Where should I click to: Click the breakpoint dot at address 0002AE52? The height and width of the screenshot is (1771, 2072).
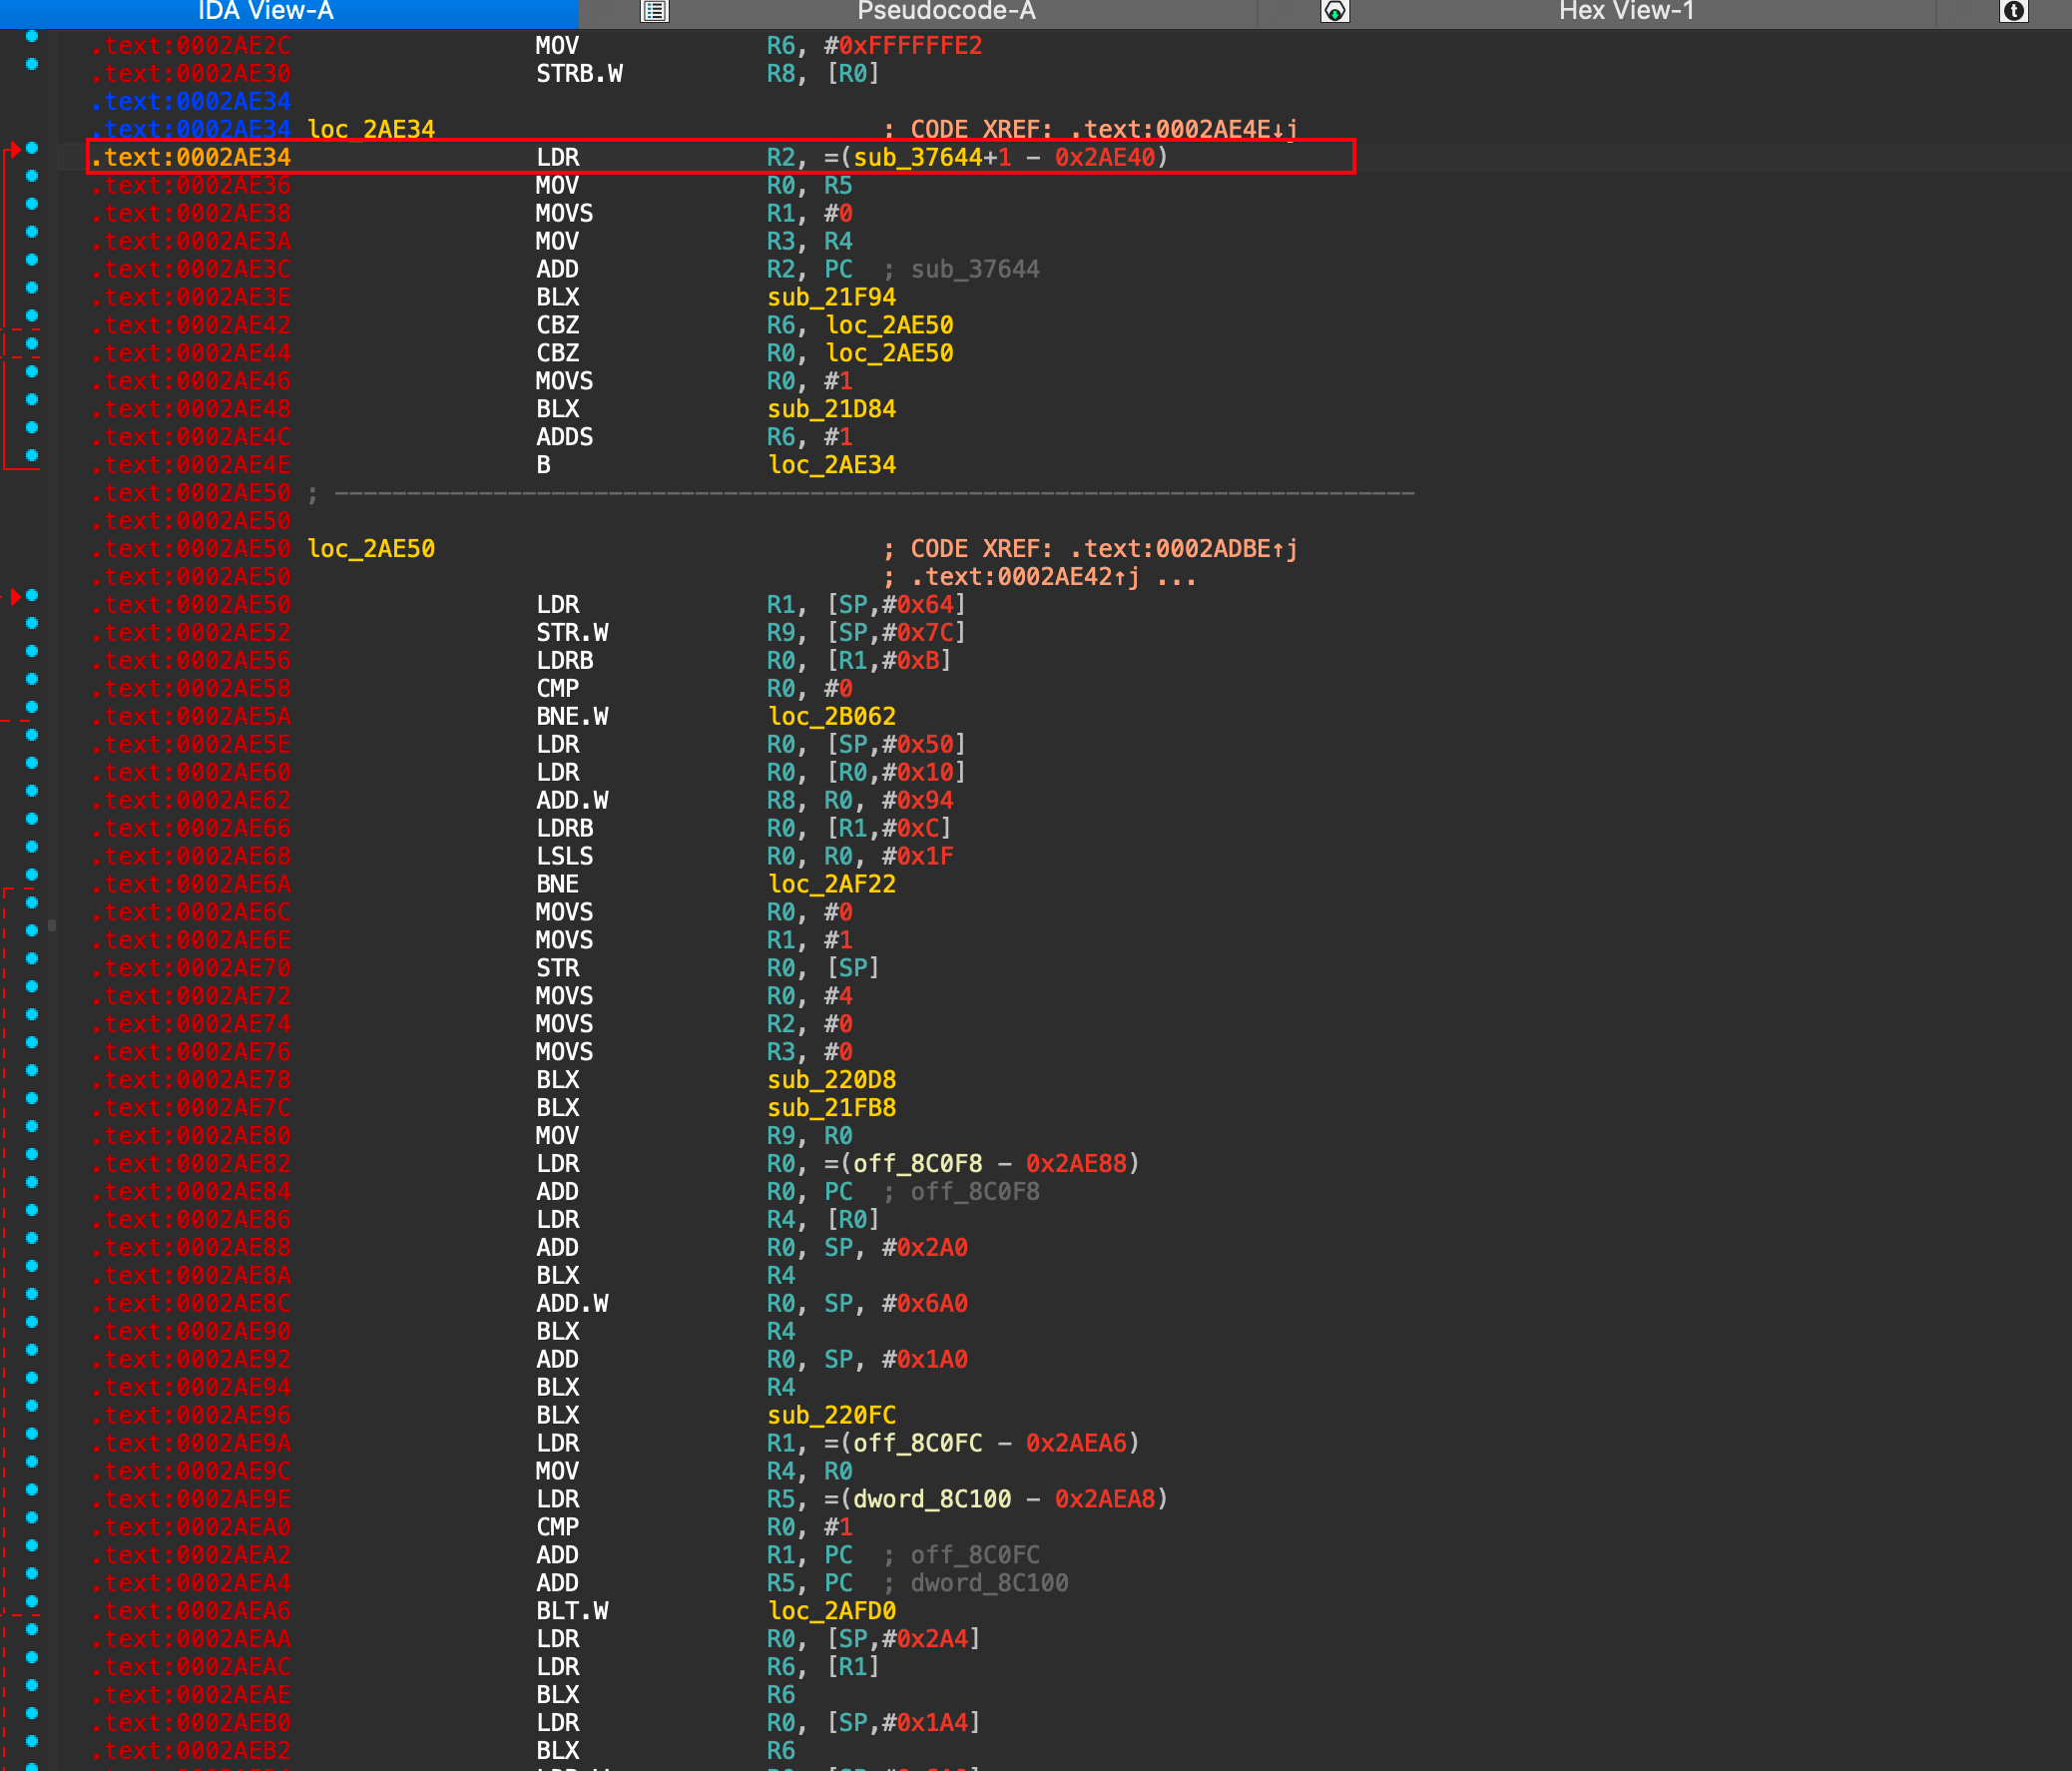[x=32, y=623]
